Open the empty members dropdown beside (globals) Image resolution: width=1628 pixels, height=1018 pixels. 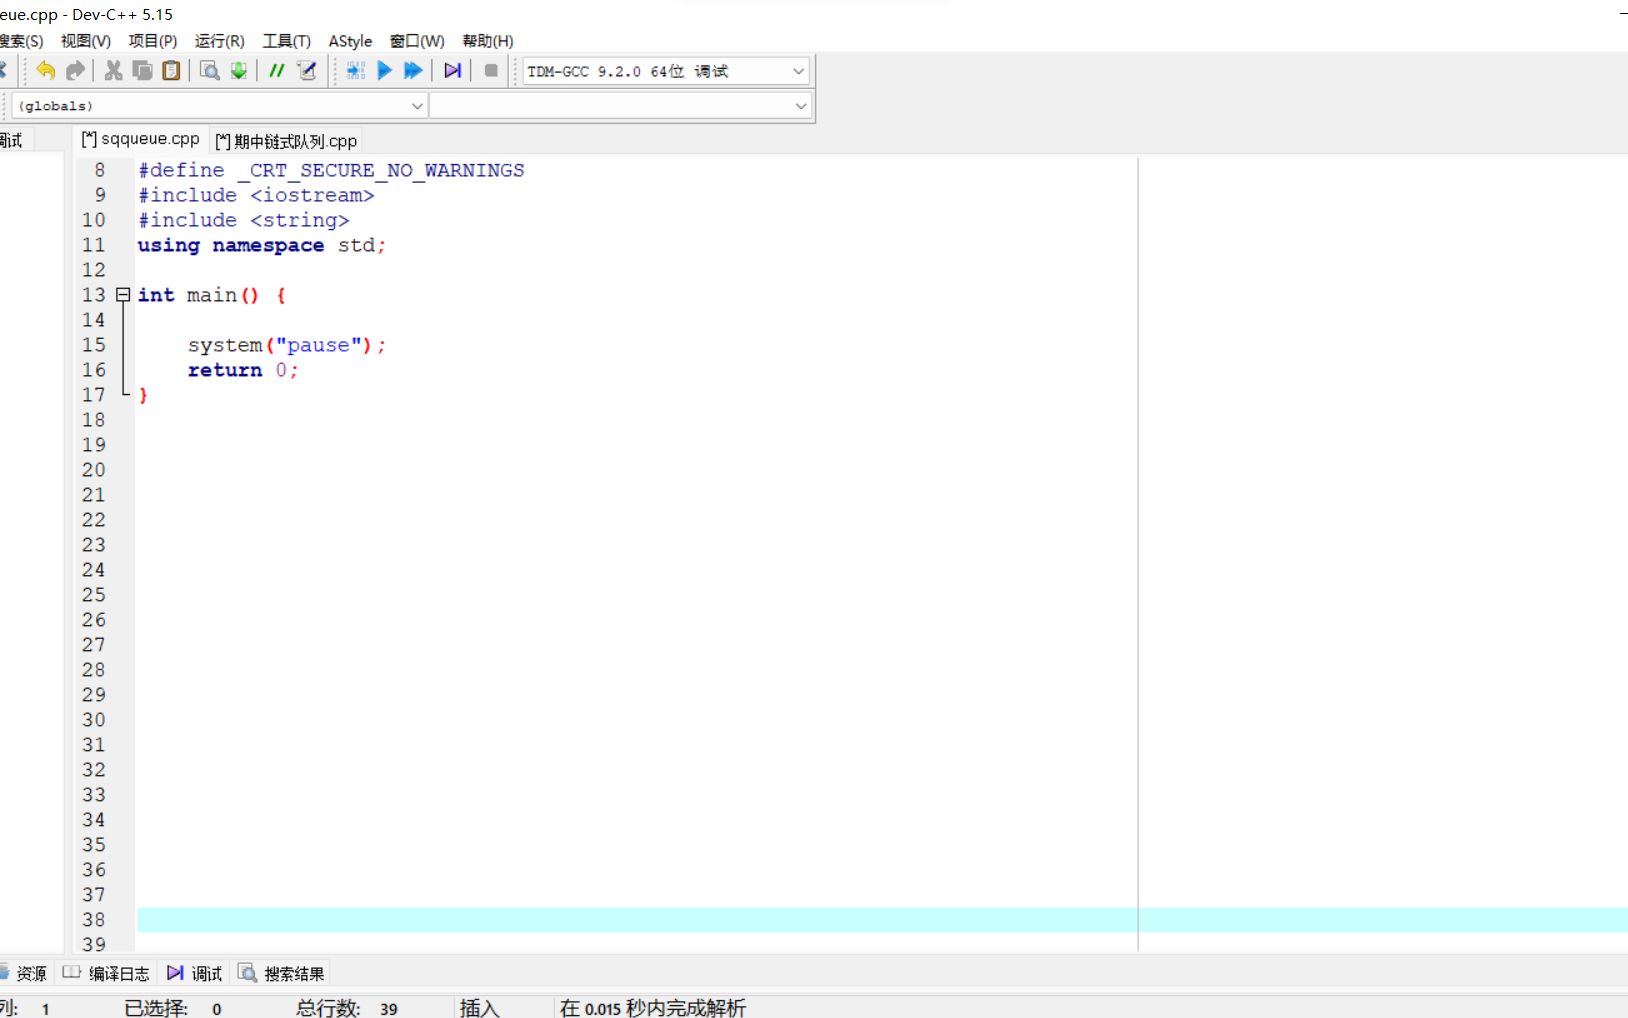pos(621,105)
